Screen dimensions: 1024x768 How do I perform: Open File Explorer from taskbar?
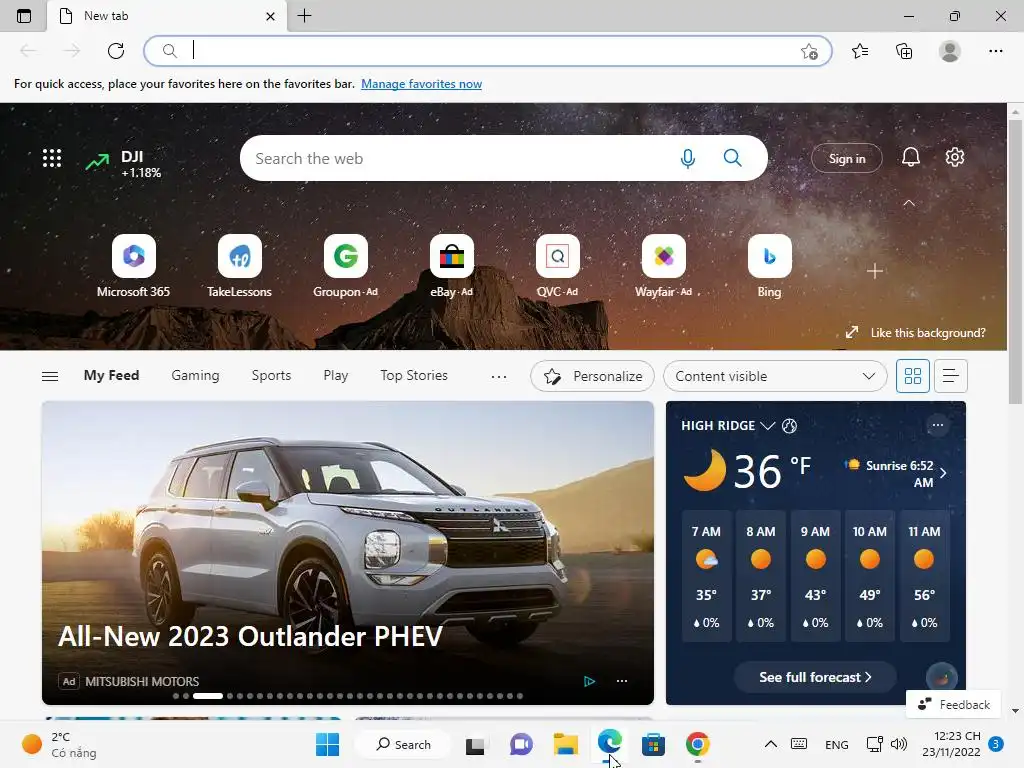pyautogui.click(x=566, y=744)
